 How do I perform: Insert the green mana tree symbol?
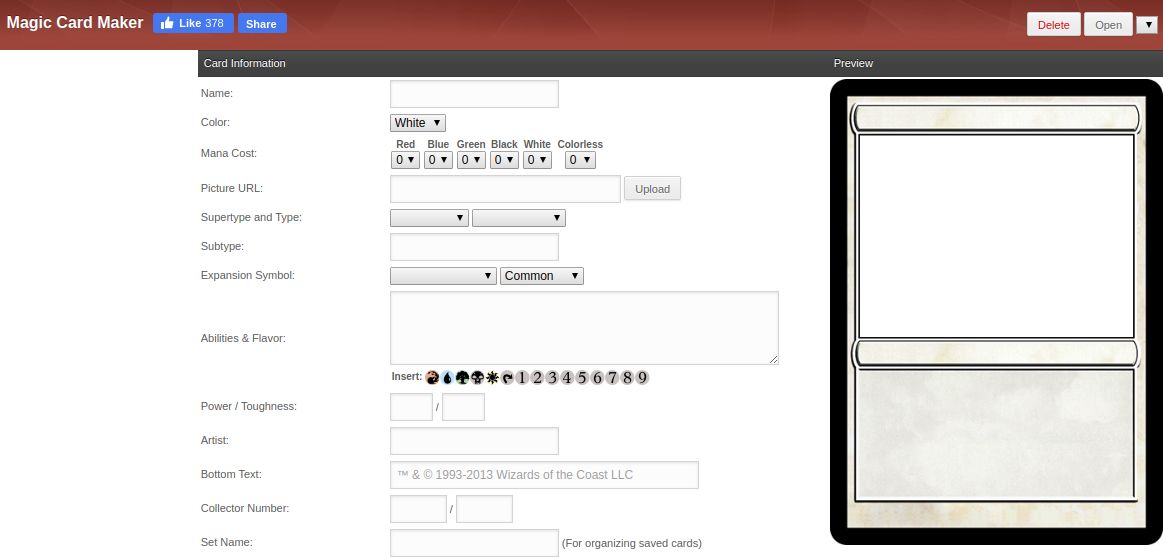[463, 378]
